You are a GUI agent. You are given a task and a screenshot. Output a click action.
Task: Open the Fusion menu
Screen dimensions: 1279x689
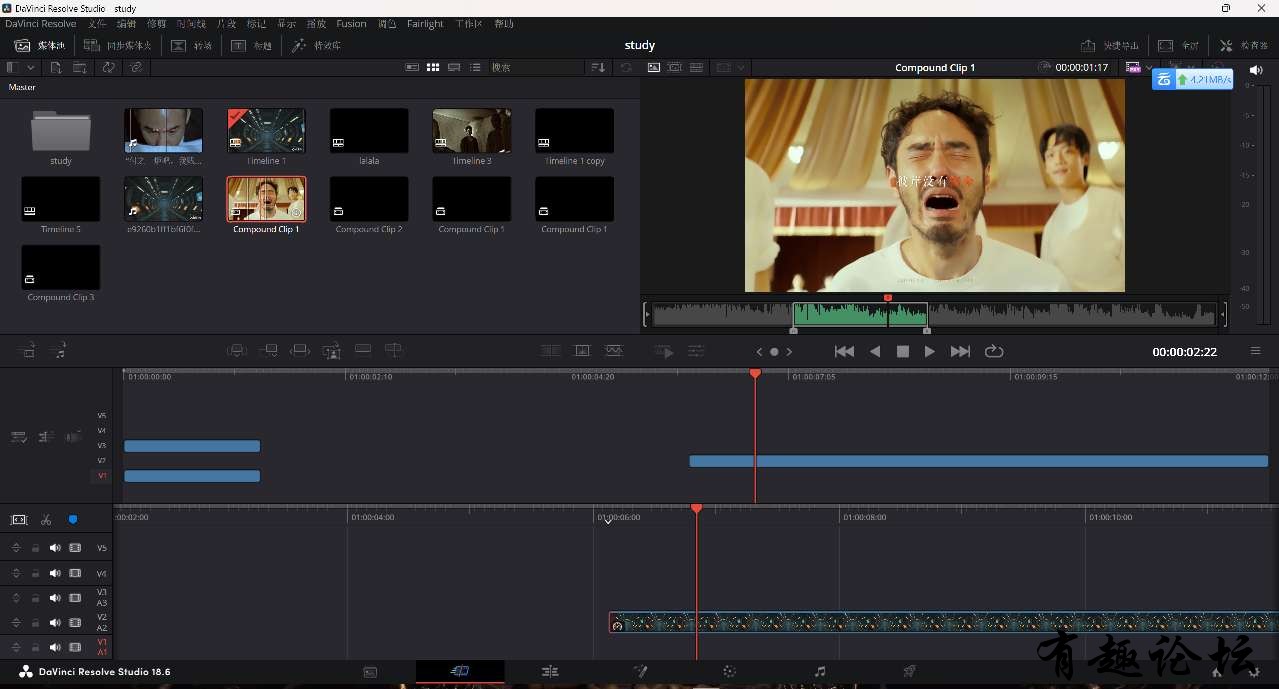click(351, 23)
